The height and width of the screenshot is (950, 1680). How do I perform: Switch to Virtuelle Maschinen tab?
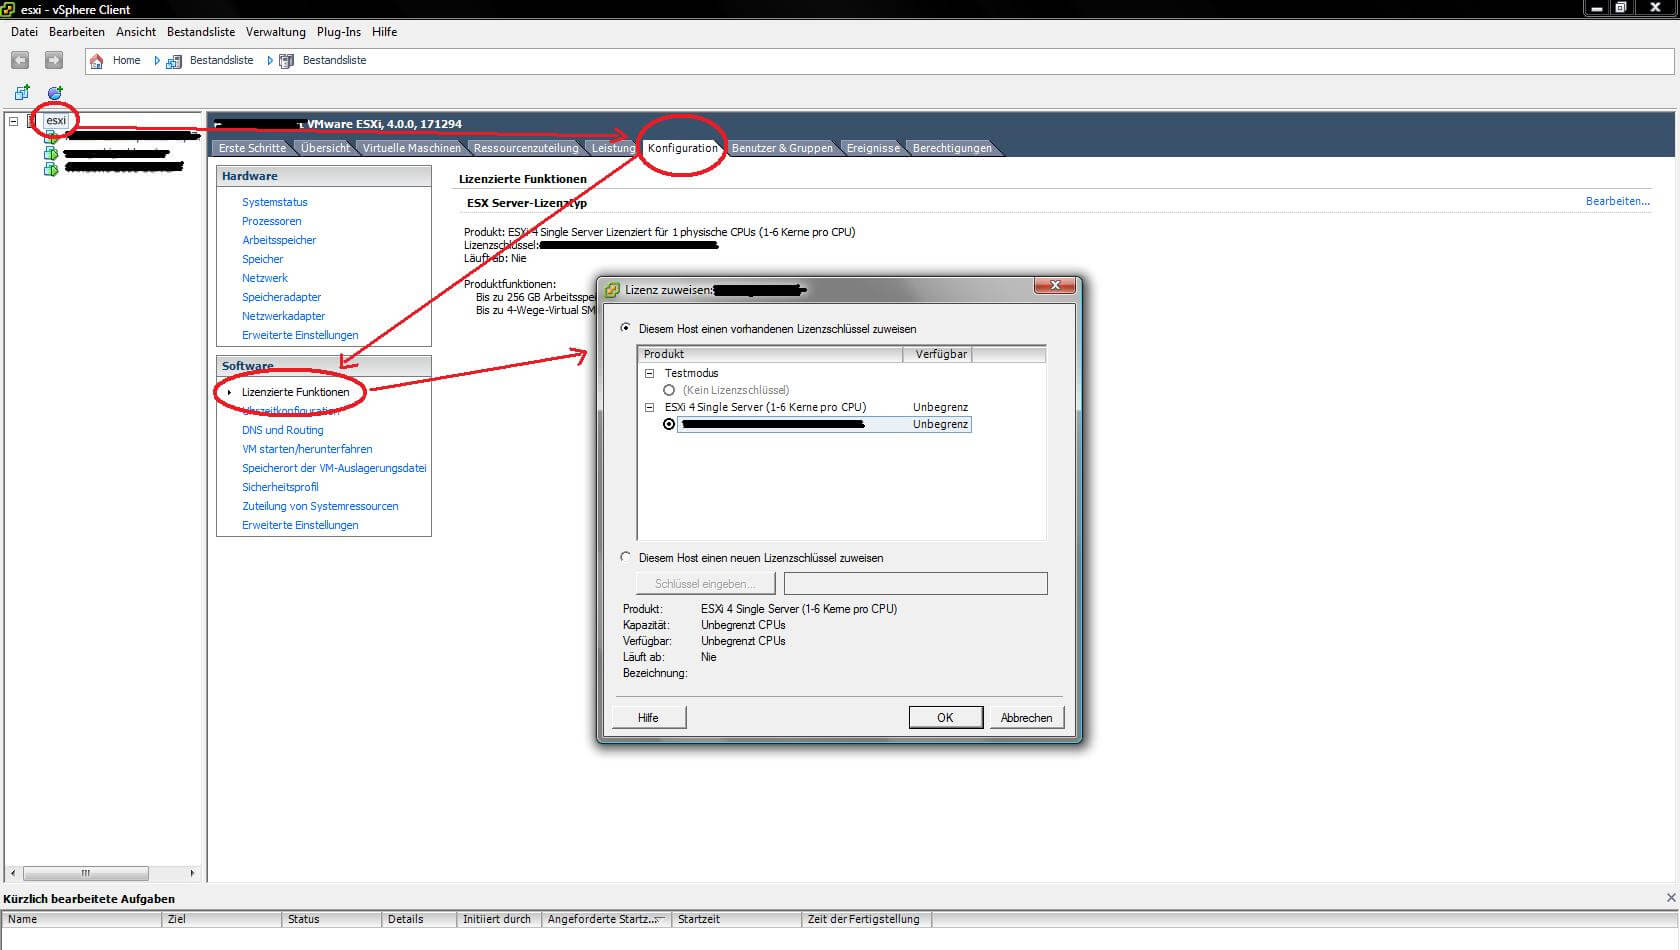click(x=411, y=148)
